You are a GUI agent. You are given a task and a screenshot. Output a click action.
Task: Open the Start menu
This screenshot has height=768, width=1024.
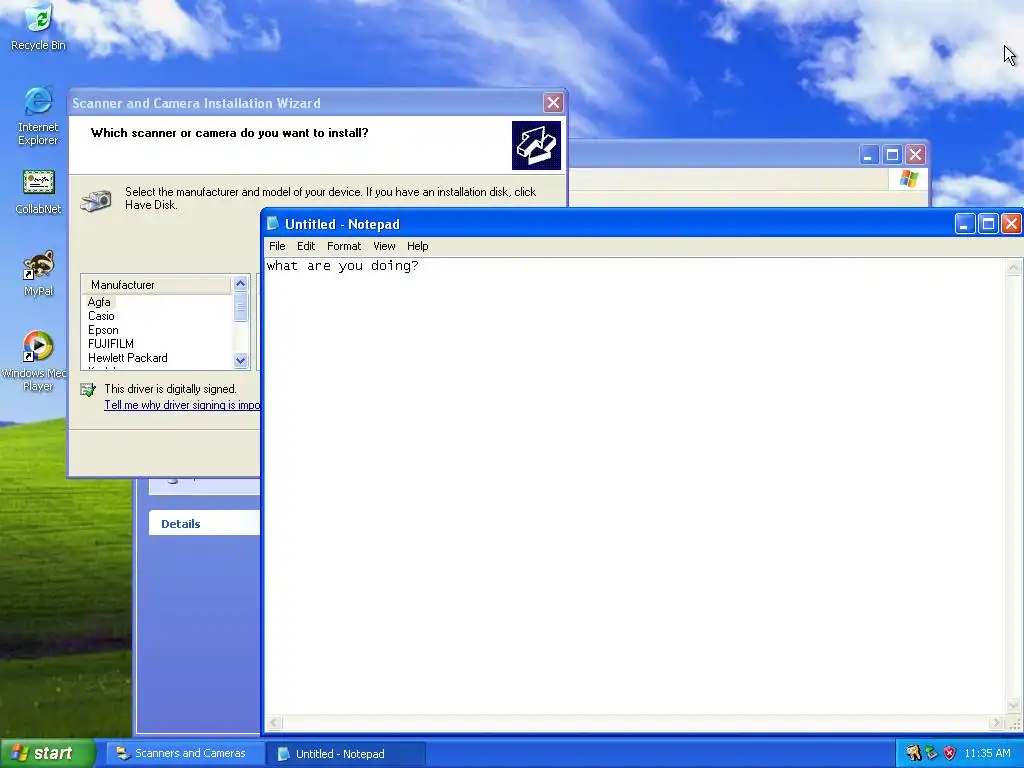(x=48, y=753)
